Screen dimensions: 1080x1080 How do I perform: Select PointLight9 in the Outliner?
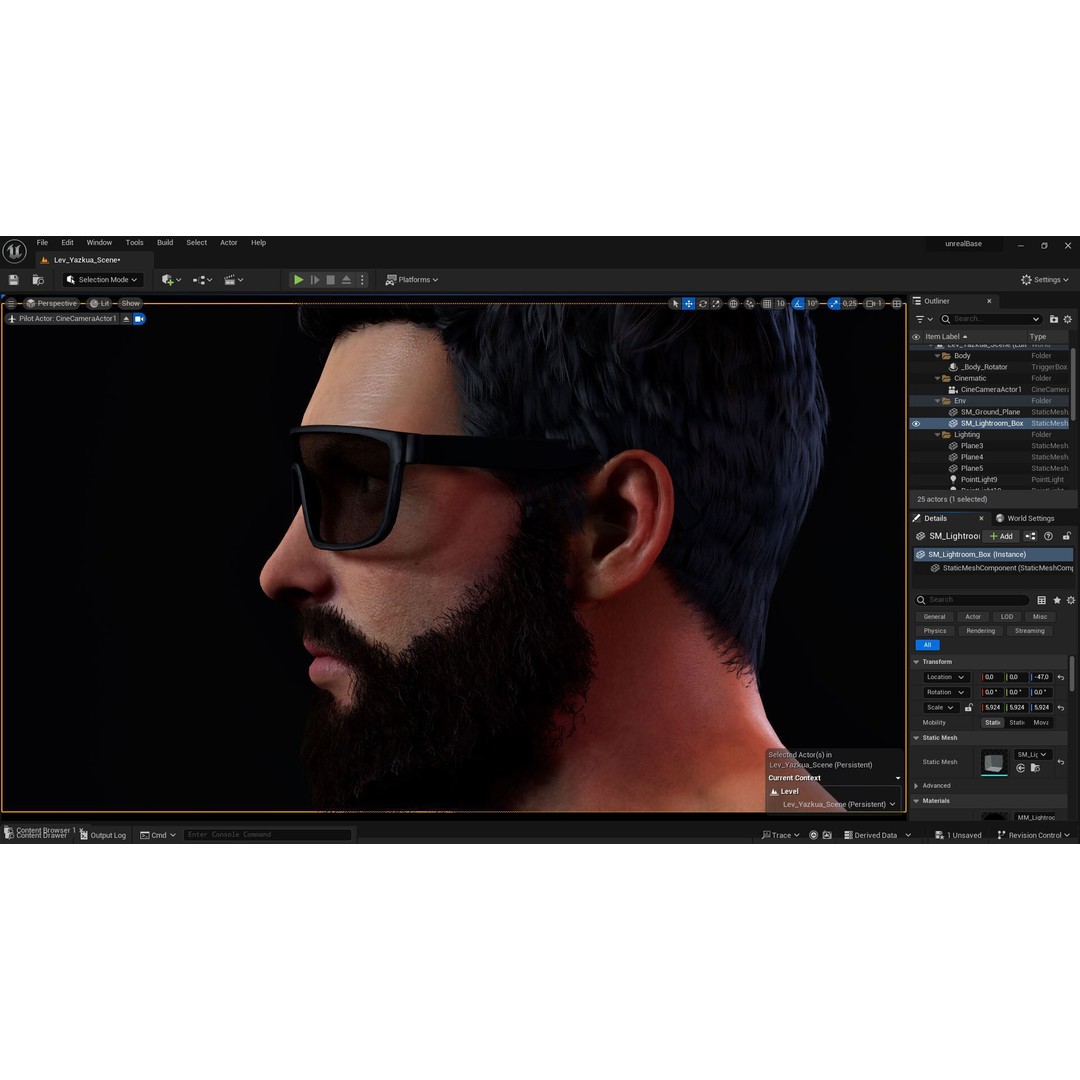tap(978, 480)
